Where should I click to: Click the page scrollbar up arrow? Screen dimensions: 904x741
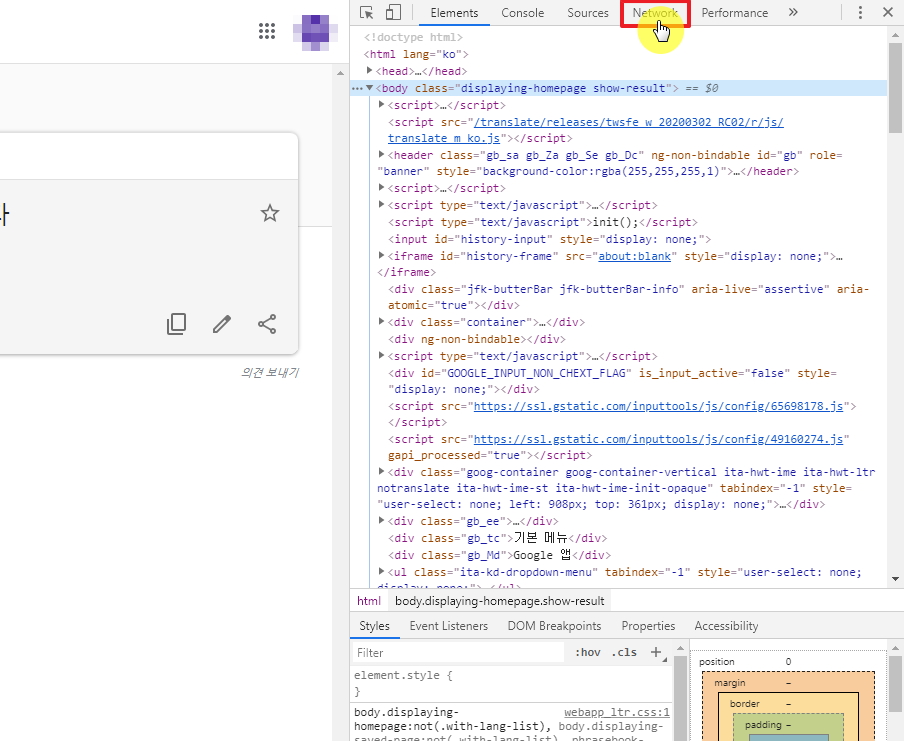coord(340,73)
